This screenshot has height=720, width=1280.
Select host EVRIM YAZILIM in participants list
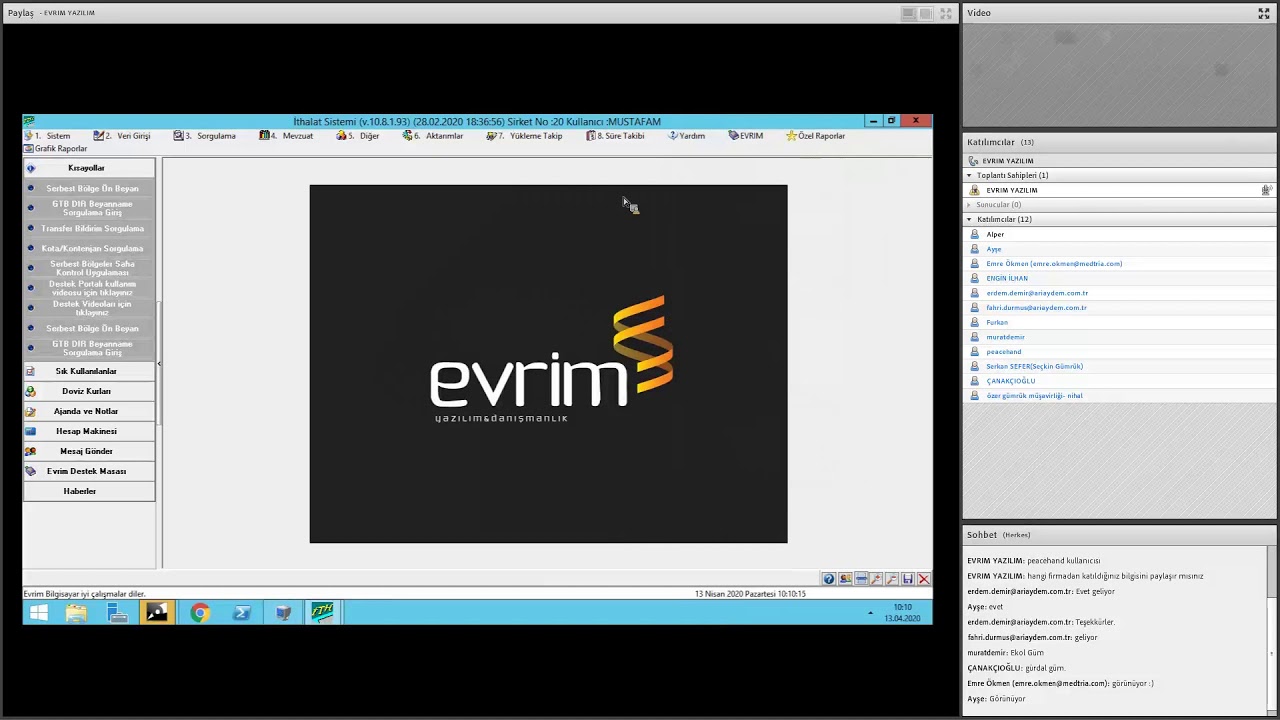[1118, 190]
